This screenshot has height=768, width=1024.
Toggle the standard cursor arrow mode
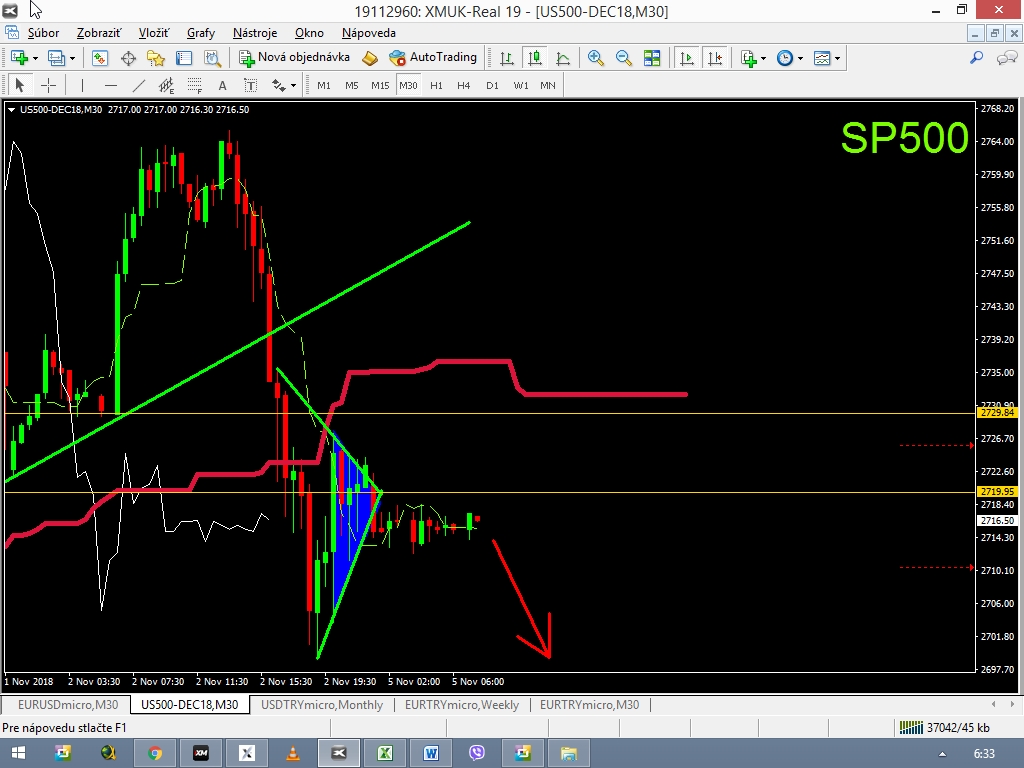[20, 86]
